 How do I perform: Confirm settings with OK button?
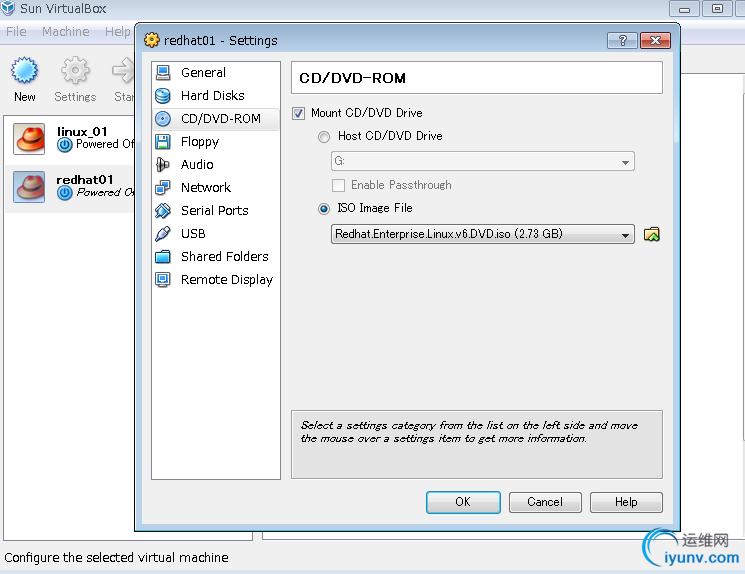tap(463, 502)
